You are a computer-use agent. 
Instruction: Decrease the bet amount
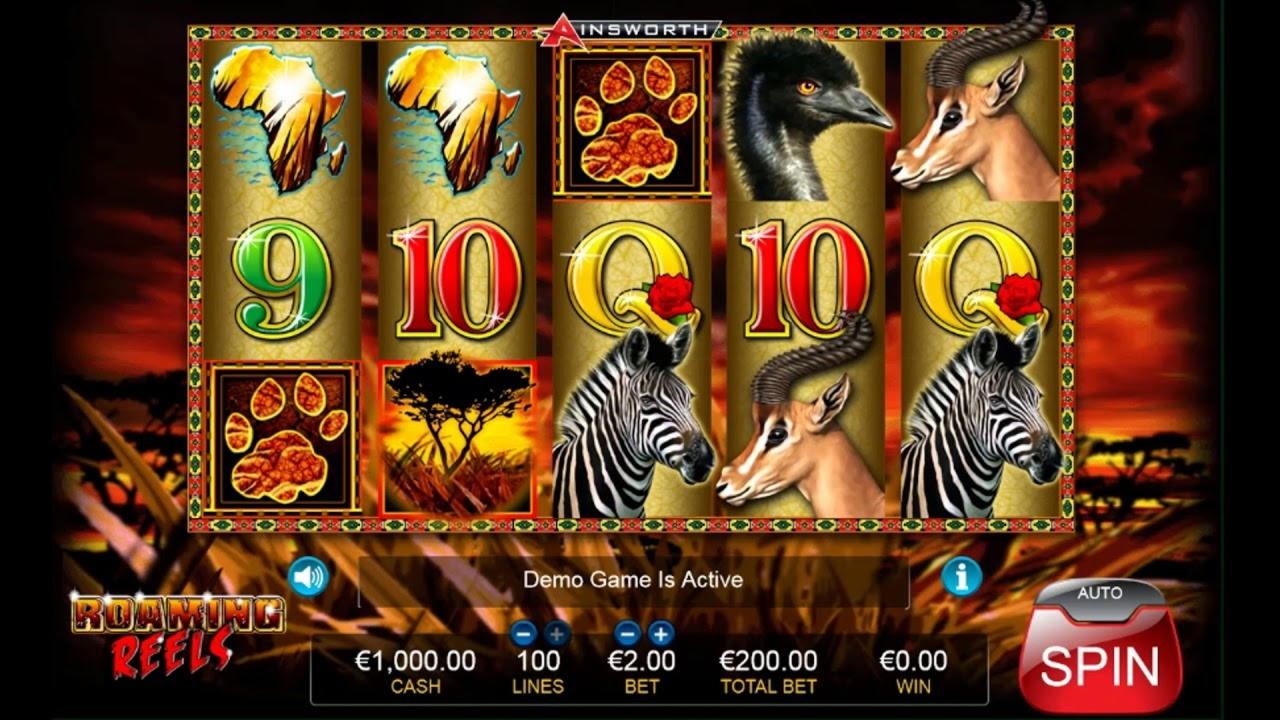[x=627, y=633]
